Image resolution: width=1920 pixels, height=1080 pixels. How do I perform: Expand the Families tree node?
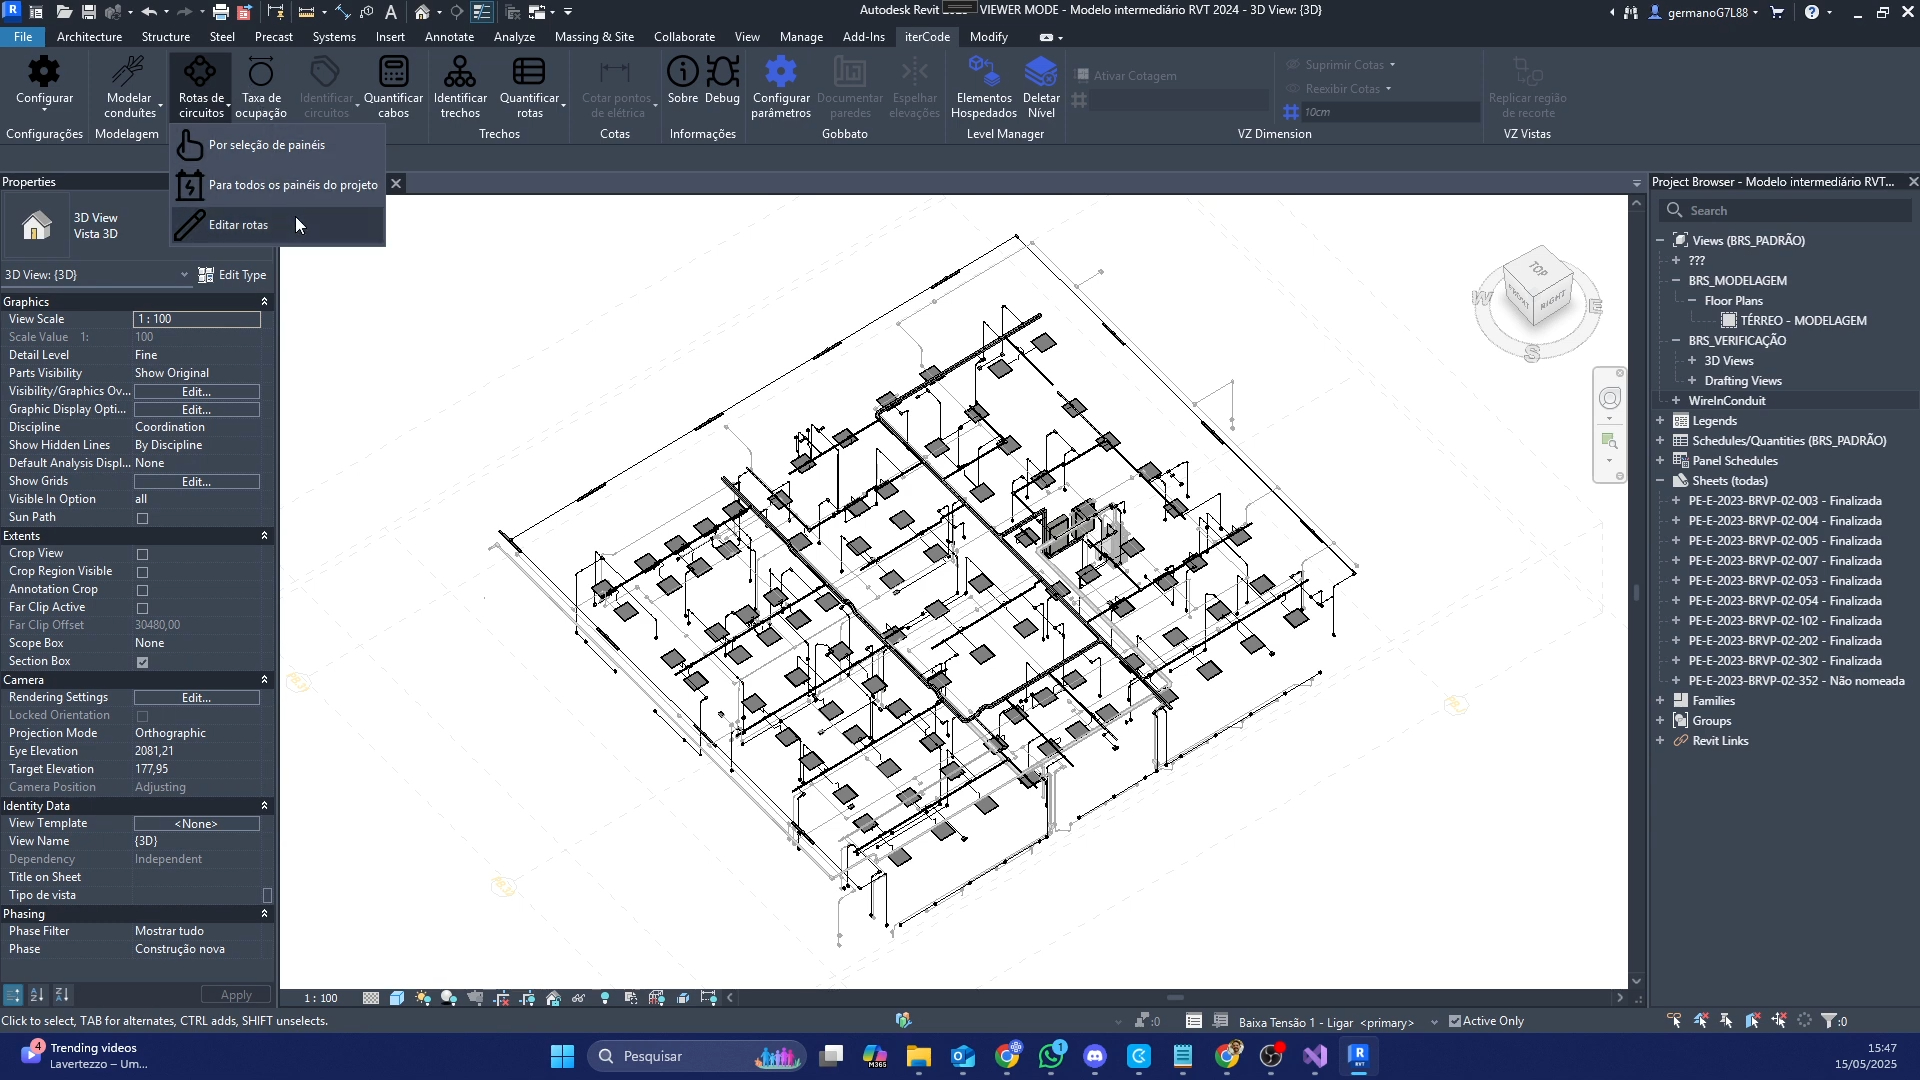1660,701
